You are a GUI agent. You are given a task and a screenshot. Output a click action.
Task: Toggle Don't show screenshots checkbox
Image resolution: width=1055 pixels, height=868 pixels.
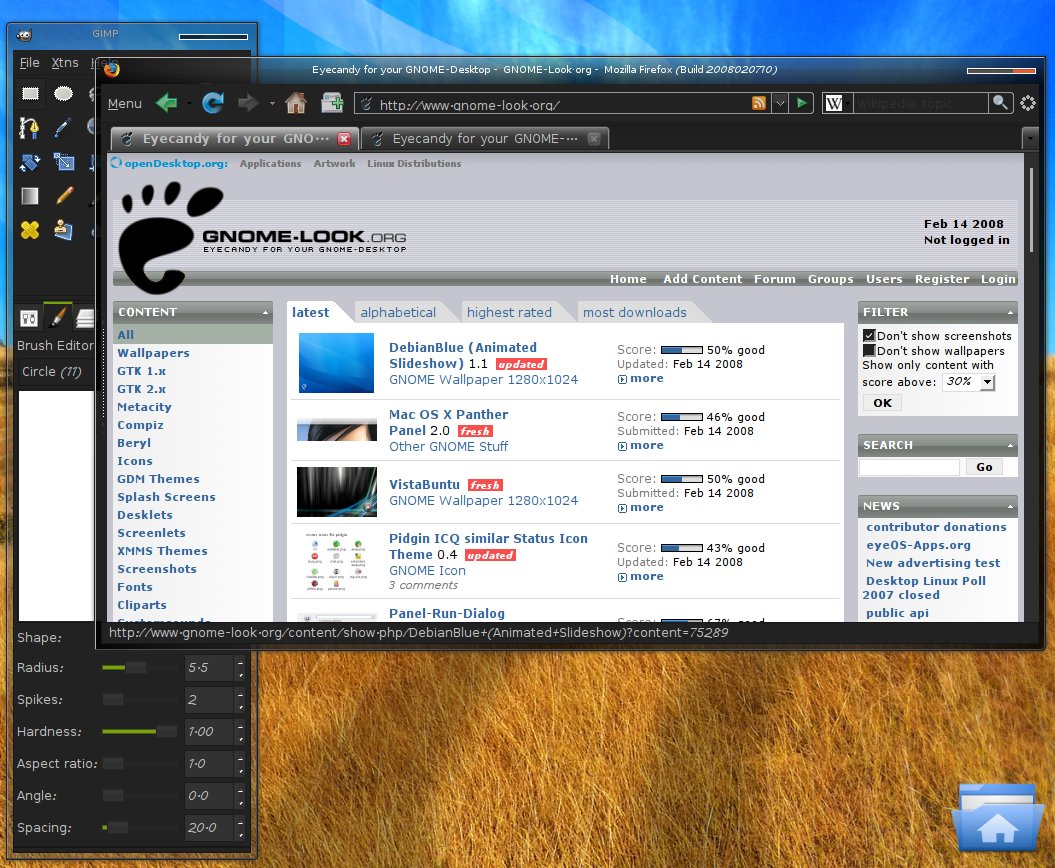tap(869, 335)
